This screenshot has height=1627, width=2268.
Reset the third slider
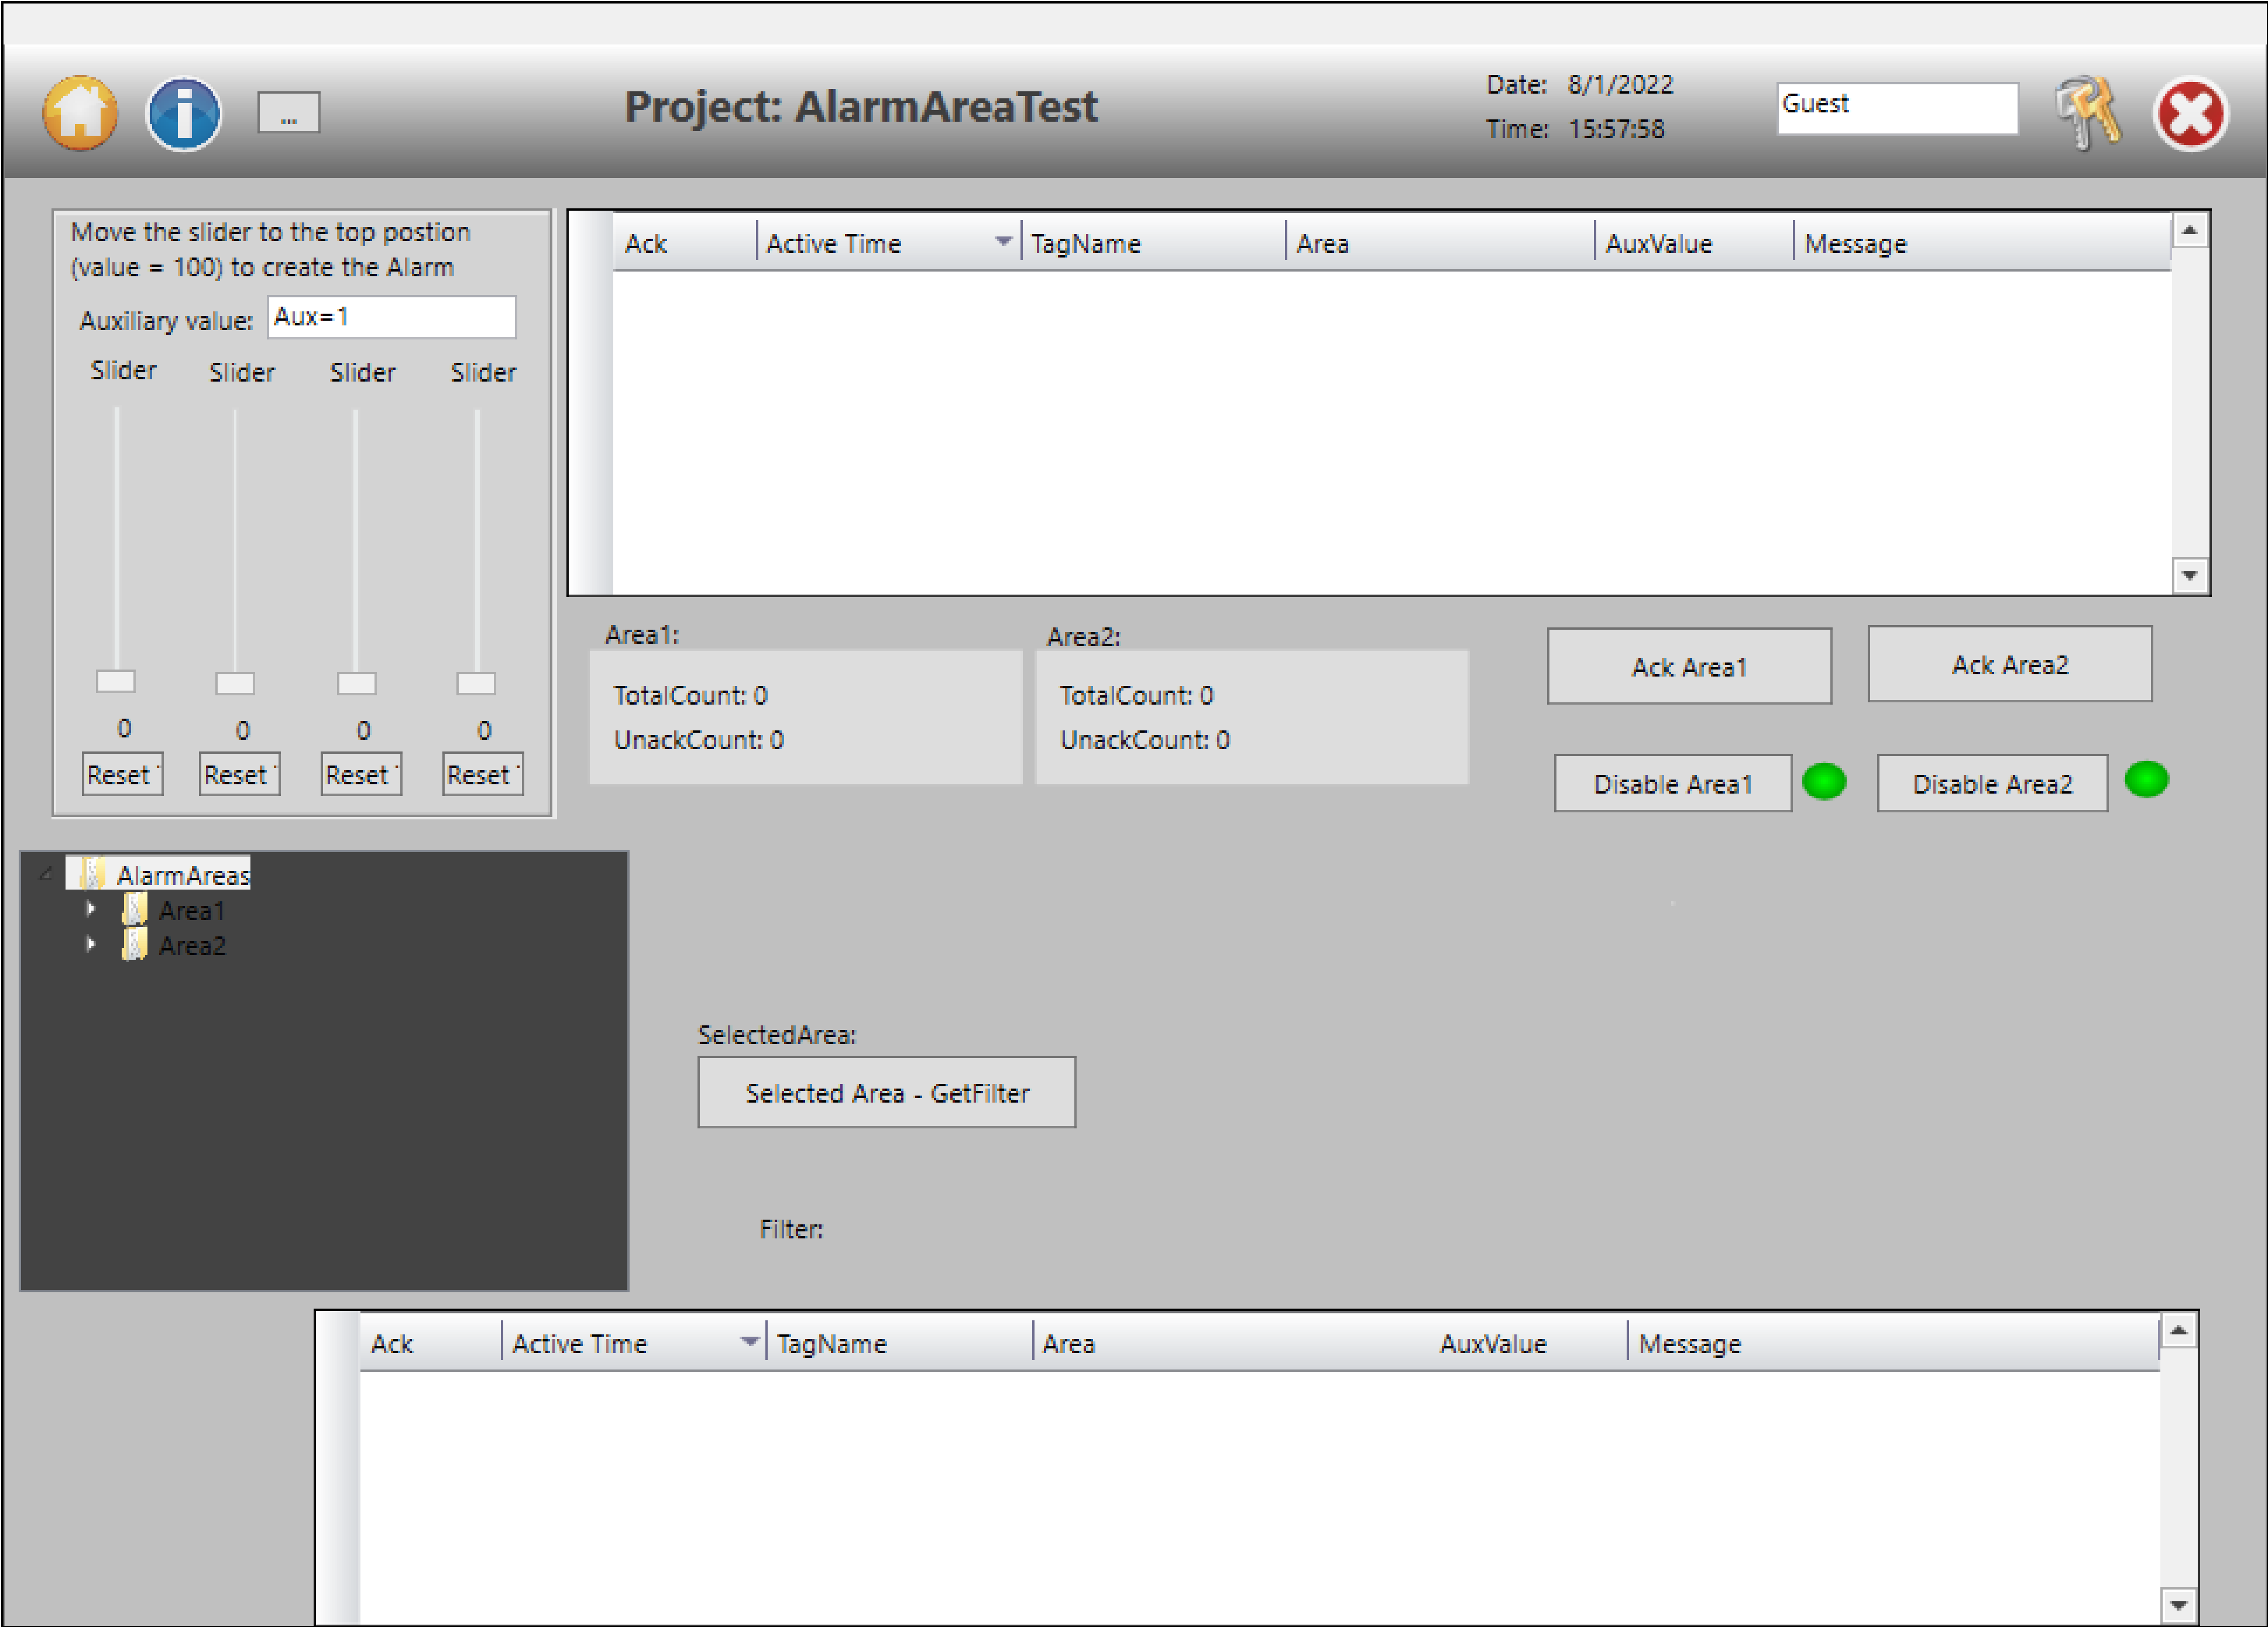(361, 774)
